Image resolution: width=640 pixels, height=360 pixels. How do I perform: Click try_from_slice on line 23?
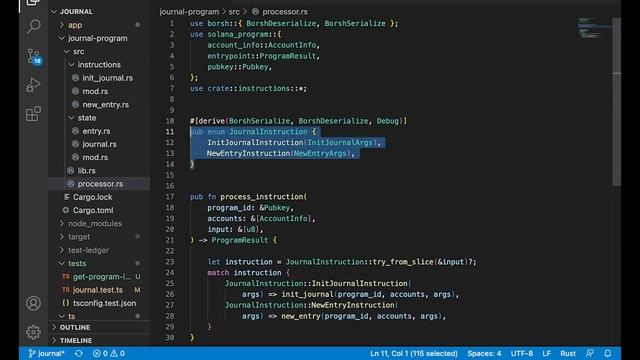click(402, 262)
